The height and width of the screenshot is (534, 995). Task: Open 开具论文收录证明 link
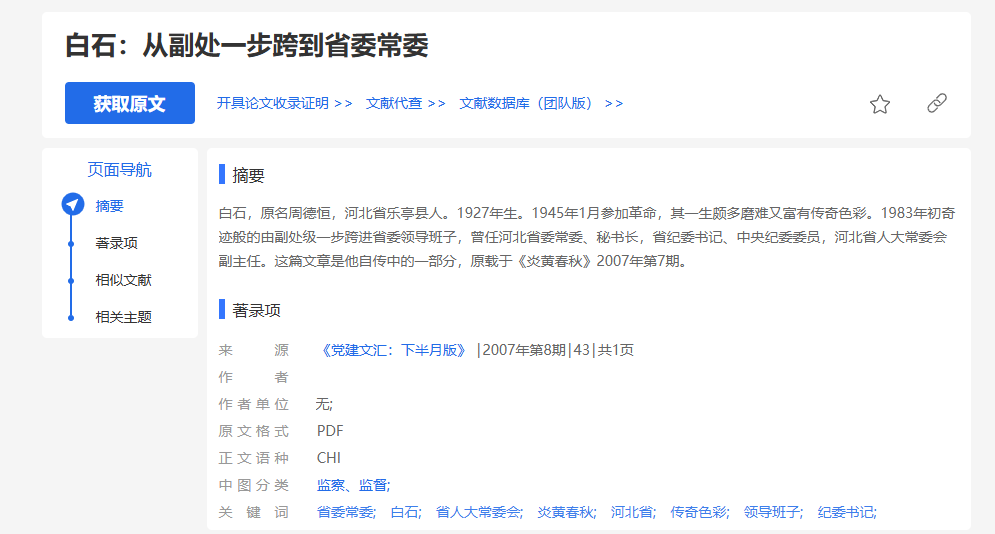[x=284, y=103]
